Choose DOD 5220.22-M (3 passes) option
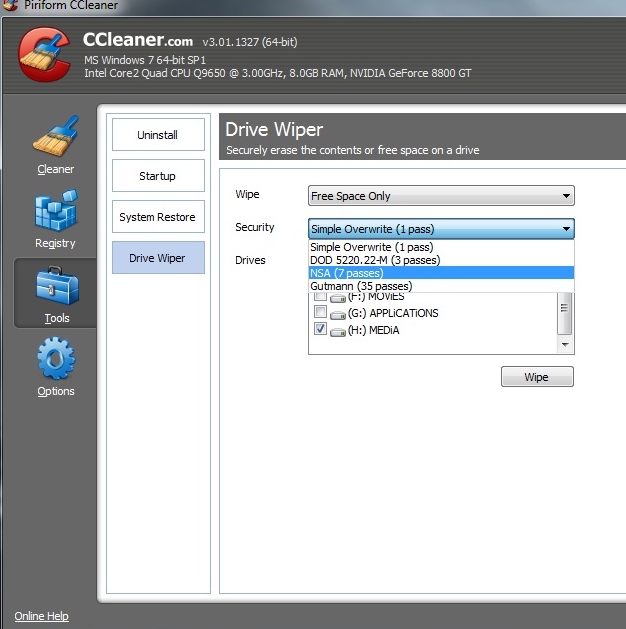Screen dimensions: 626x629 (x=441, y=260)
